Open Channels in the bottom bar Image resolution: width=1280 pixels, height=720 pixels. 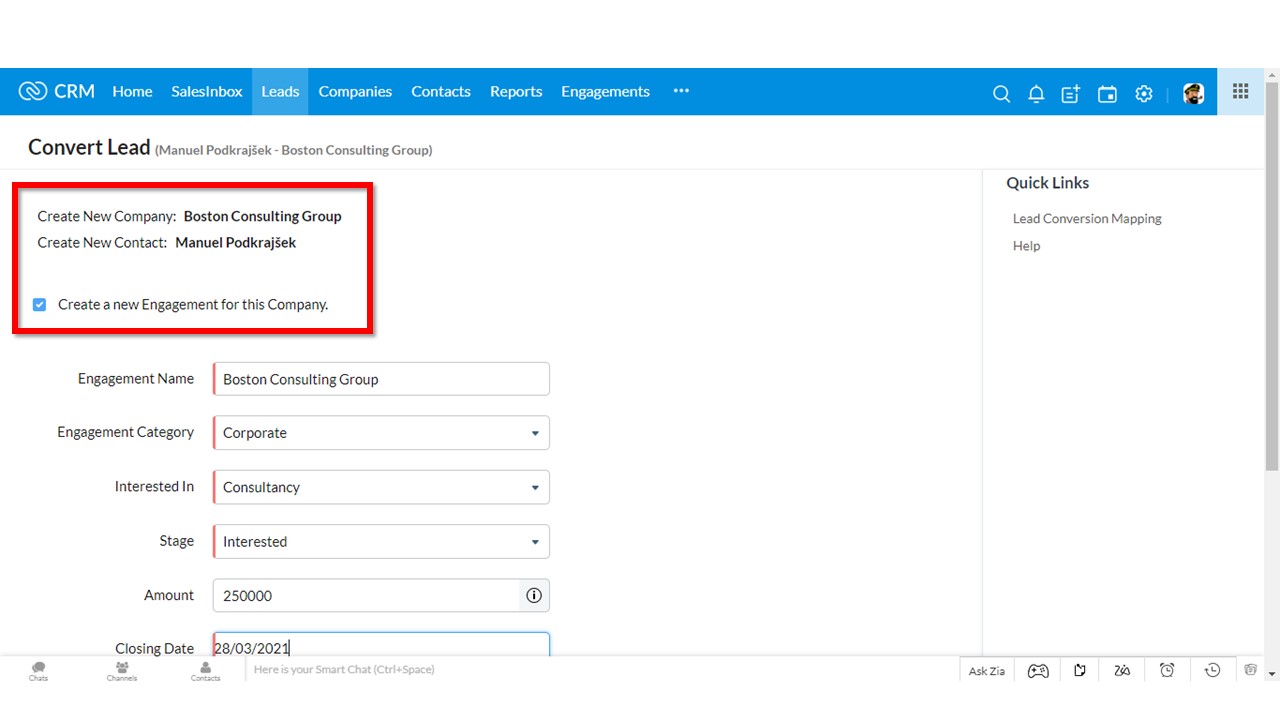tap(122, 671)
